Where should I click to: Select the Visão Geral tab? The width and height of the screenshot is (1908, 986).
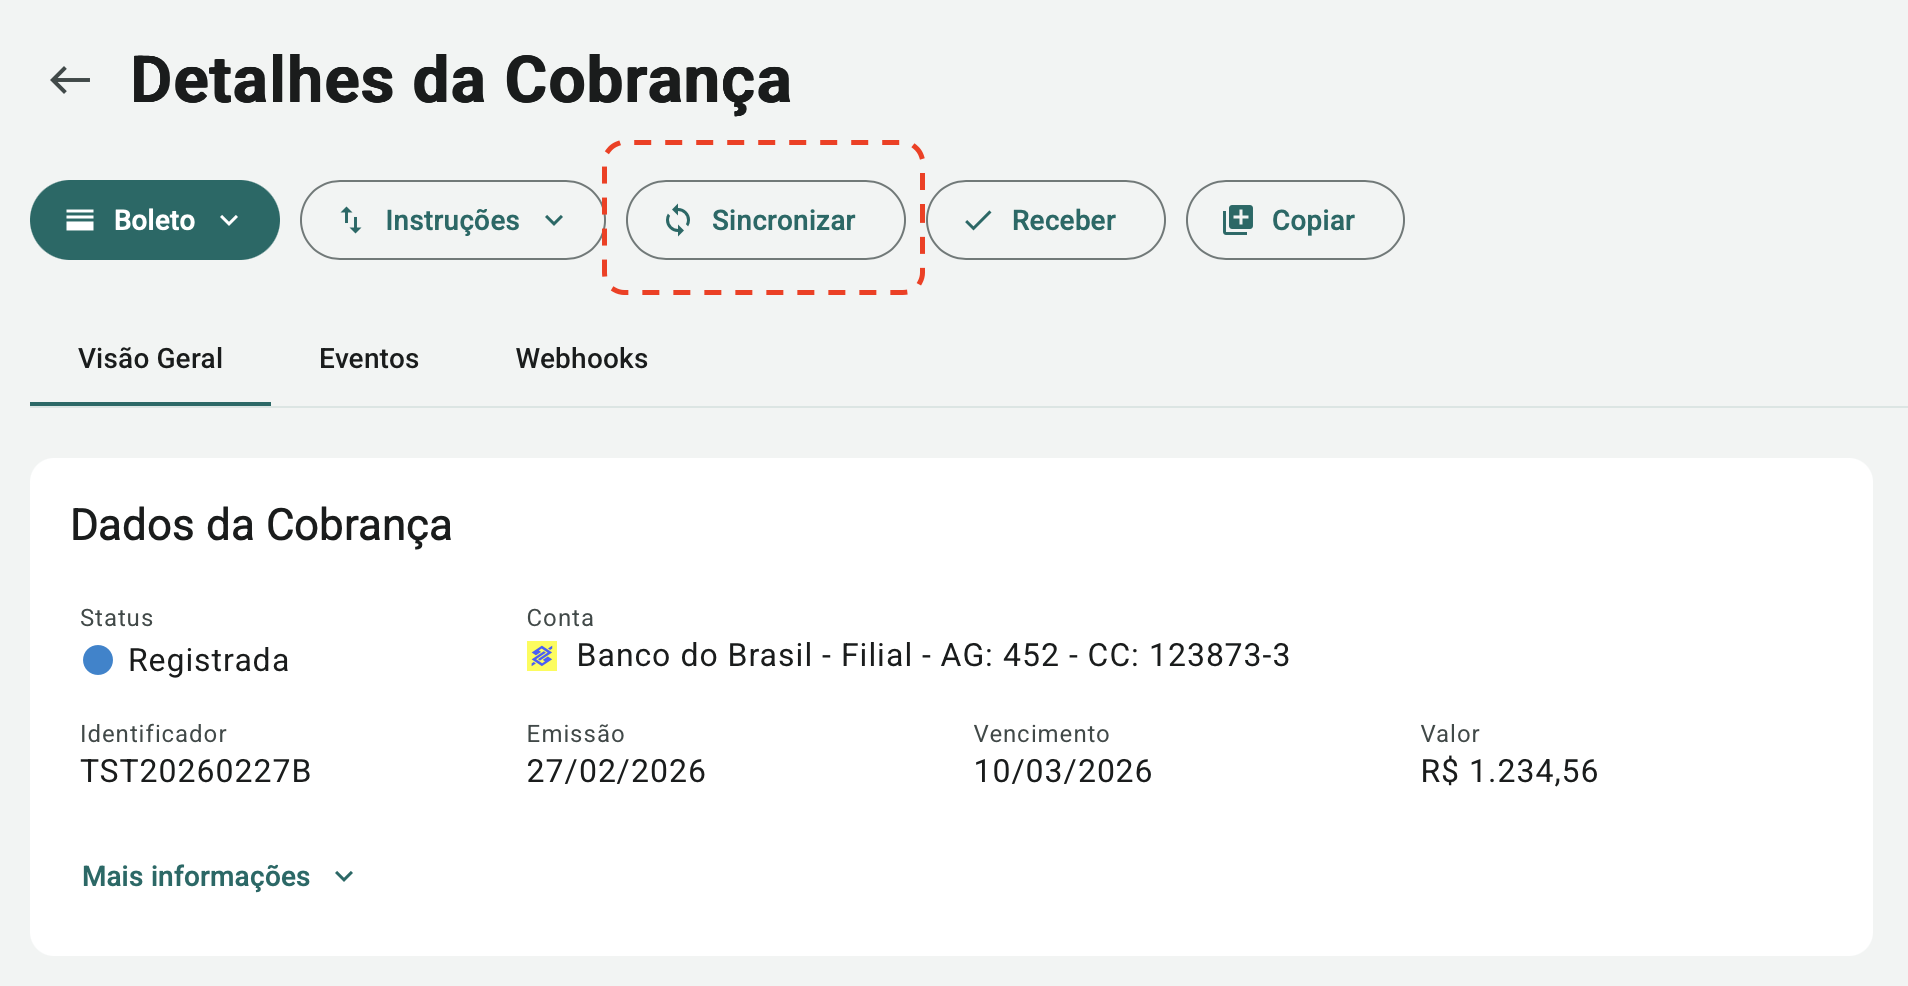click(x=150, y=358)
